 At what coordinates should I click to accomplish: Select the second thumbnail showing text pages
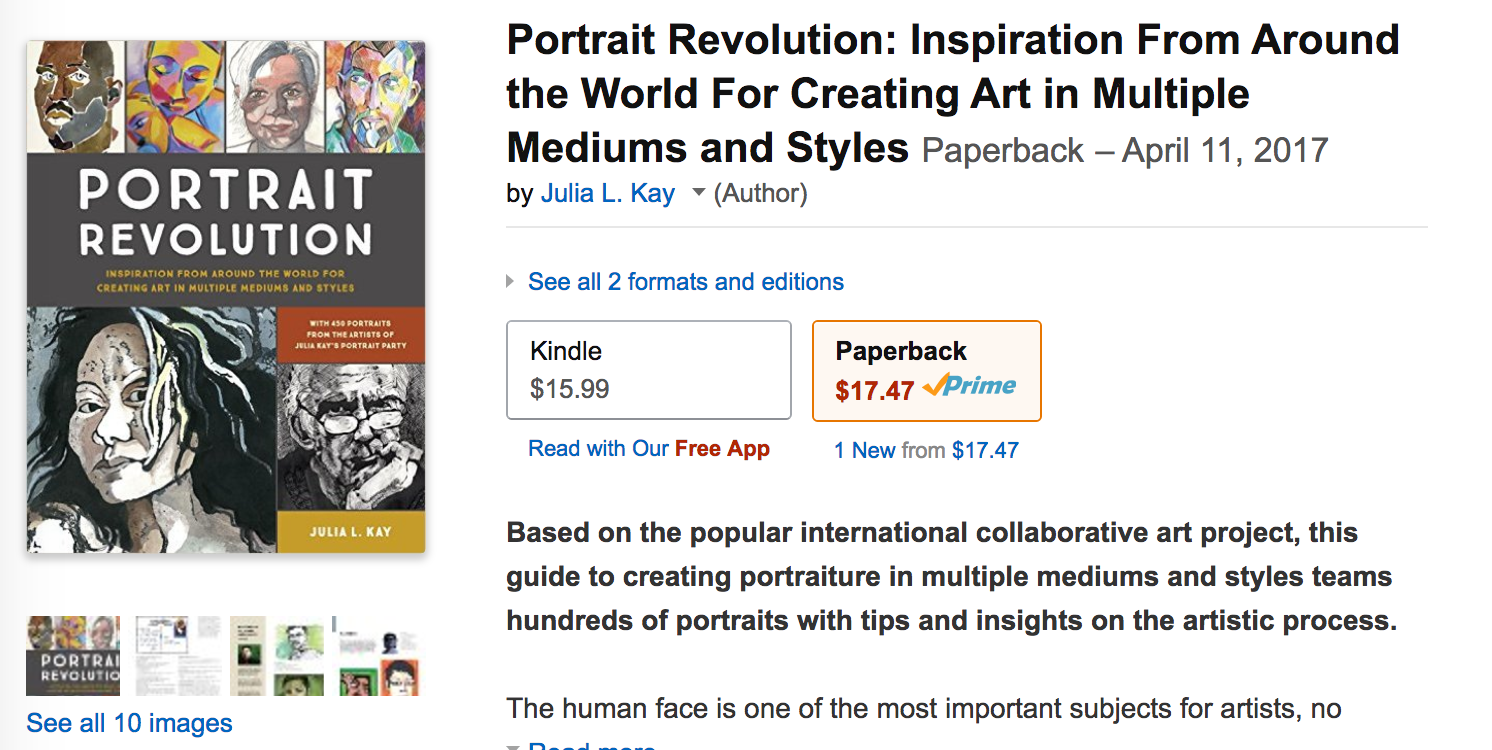pyautogui.click(x=176, y=655)
